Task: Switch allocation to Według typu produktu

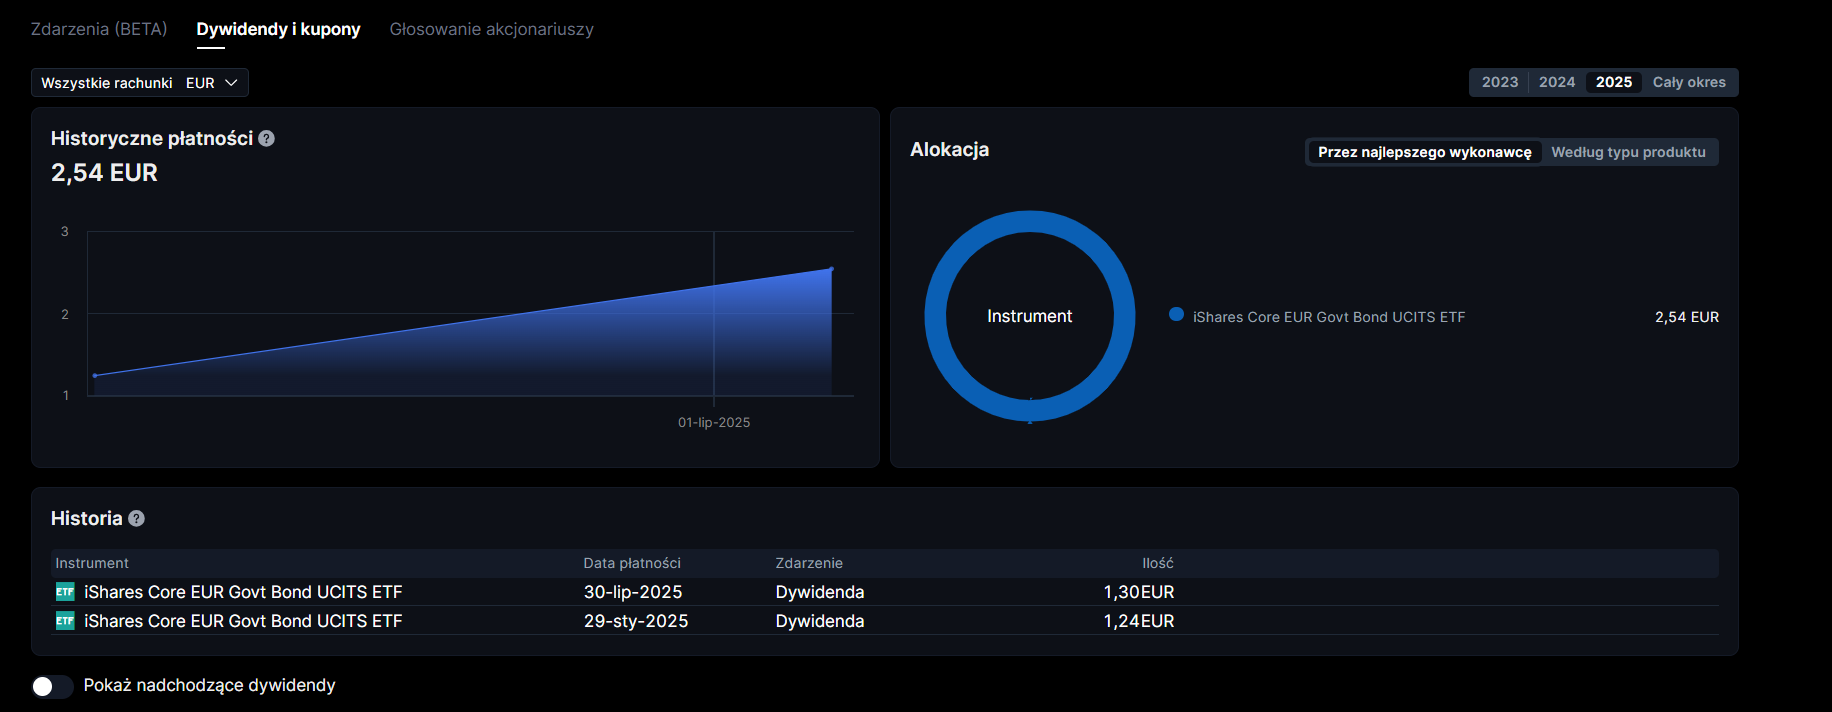Action: pyautogui.click(x=1628, y=152)
